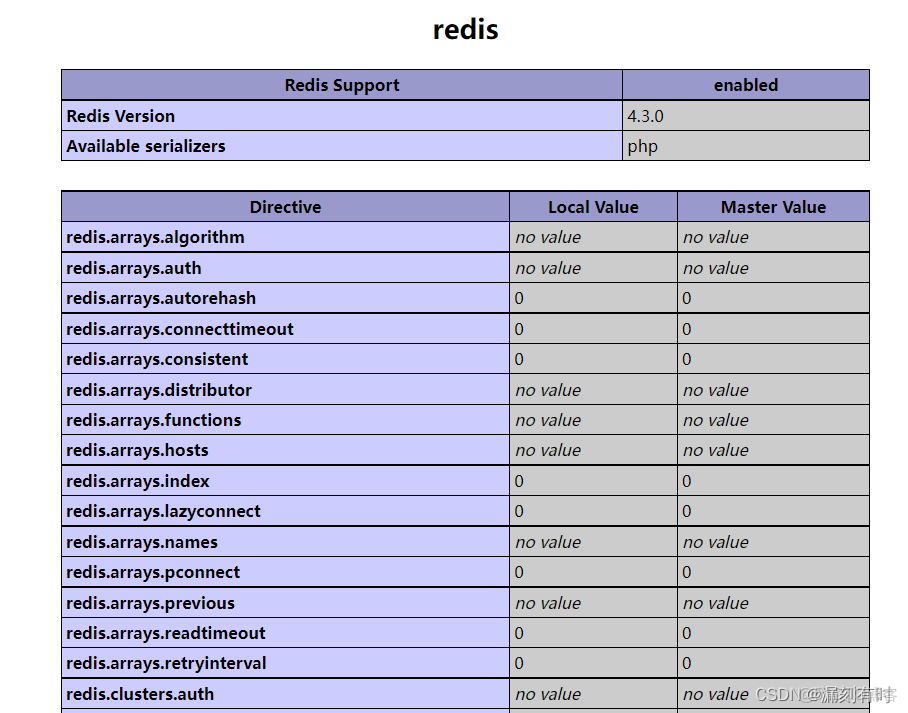Click the redis.arrays.lazyconnect directive label
The width and height of the screenshot is (908, 713).
pos(162,511)
